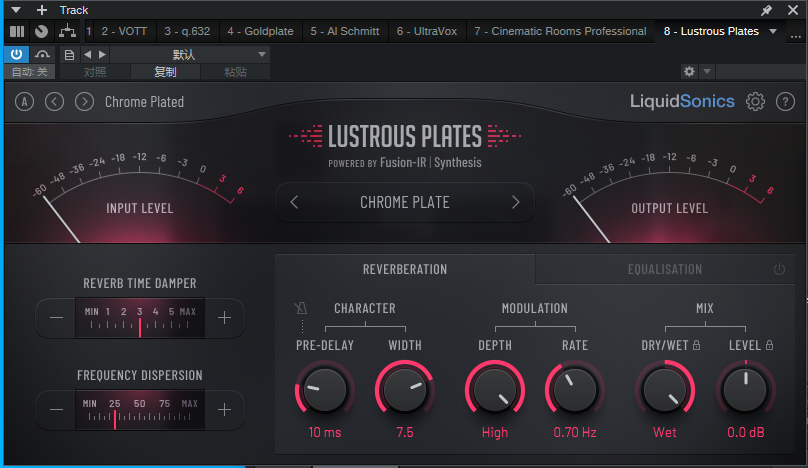The width and height of the screenshot is (808, 468).
Task: Click the Level knob
Action: pyautogui.click(x=746, y=390)
